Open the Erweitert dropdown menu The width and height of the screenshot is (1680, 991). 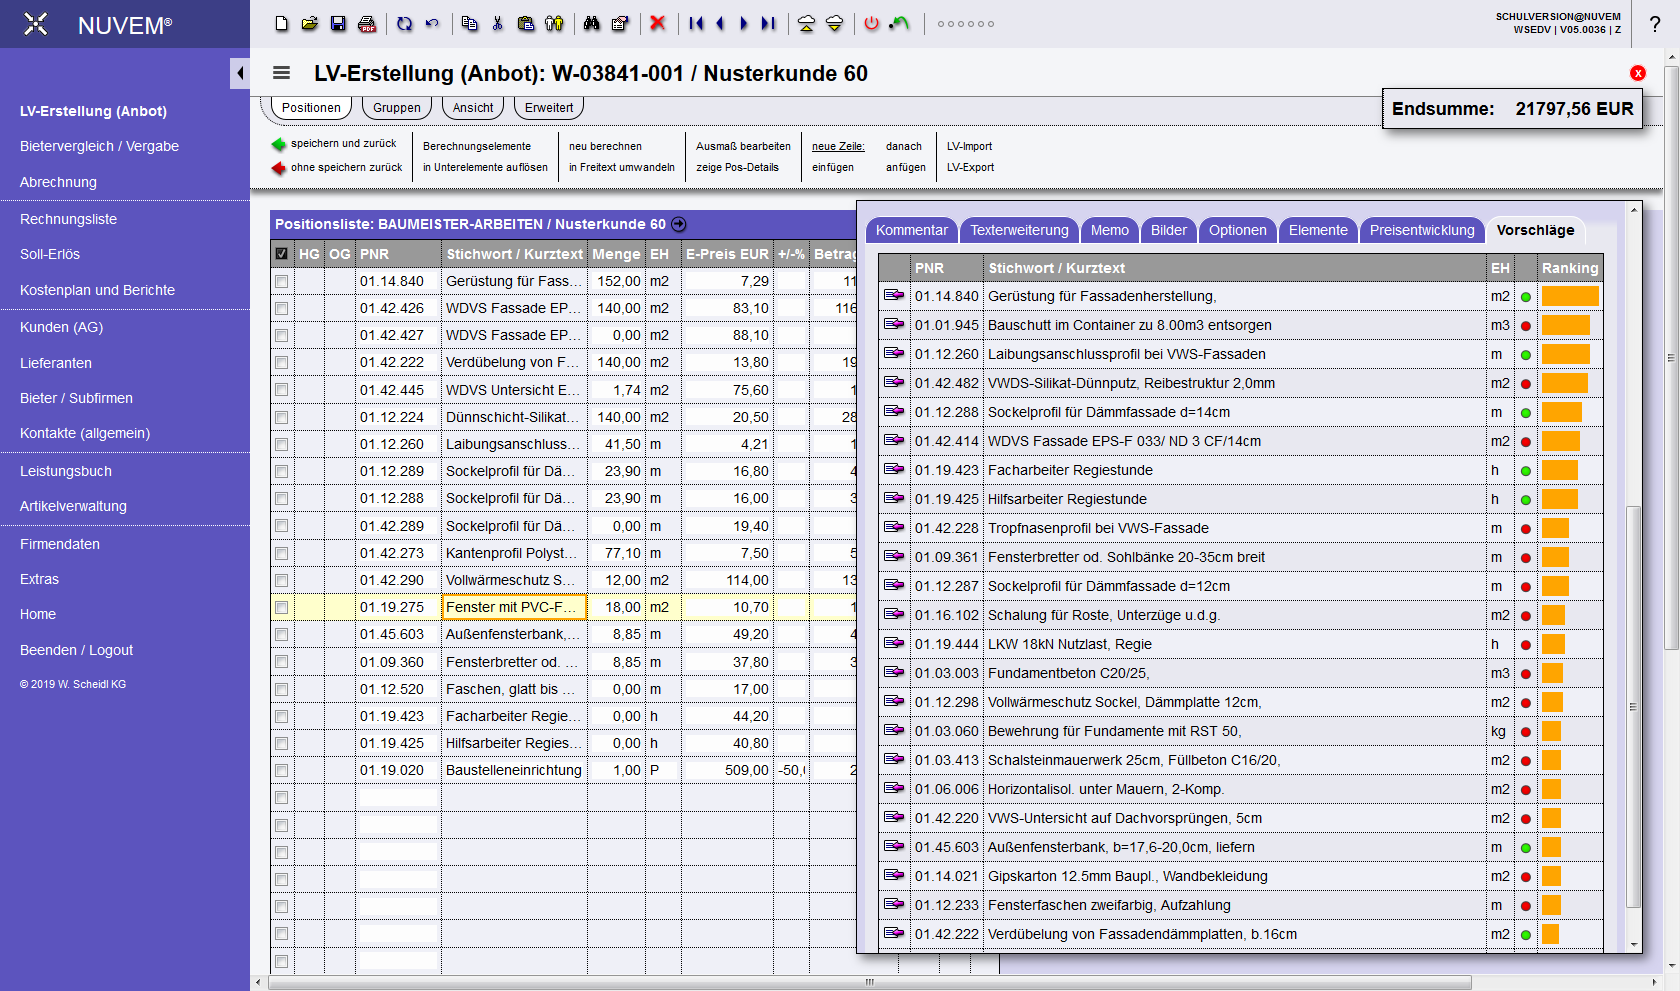(549, 107)
